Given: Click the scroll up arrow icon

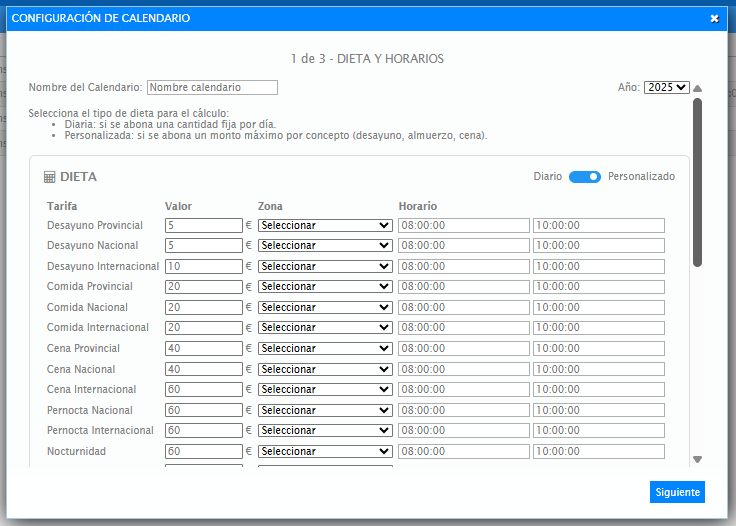Looking at the screenshot, I should 698,88.
